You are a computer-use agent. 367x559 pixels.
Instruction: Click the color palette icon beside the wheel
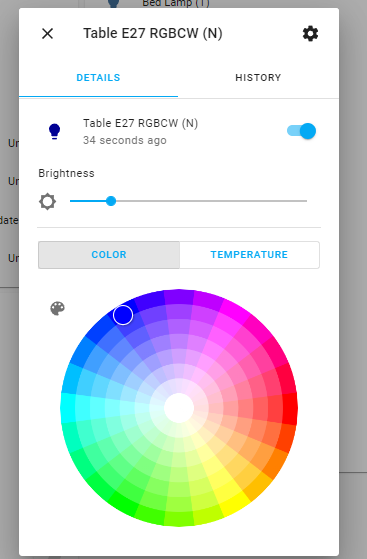(57, 308)
